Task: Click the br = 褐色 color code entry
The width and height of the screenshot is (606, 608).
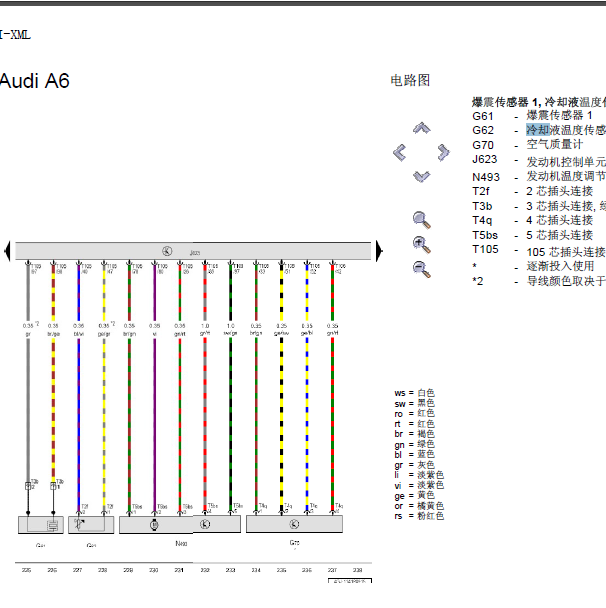Action: (414, 434)
